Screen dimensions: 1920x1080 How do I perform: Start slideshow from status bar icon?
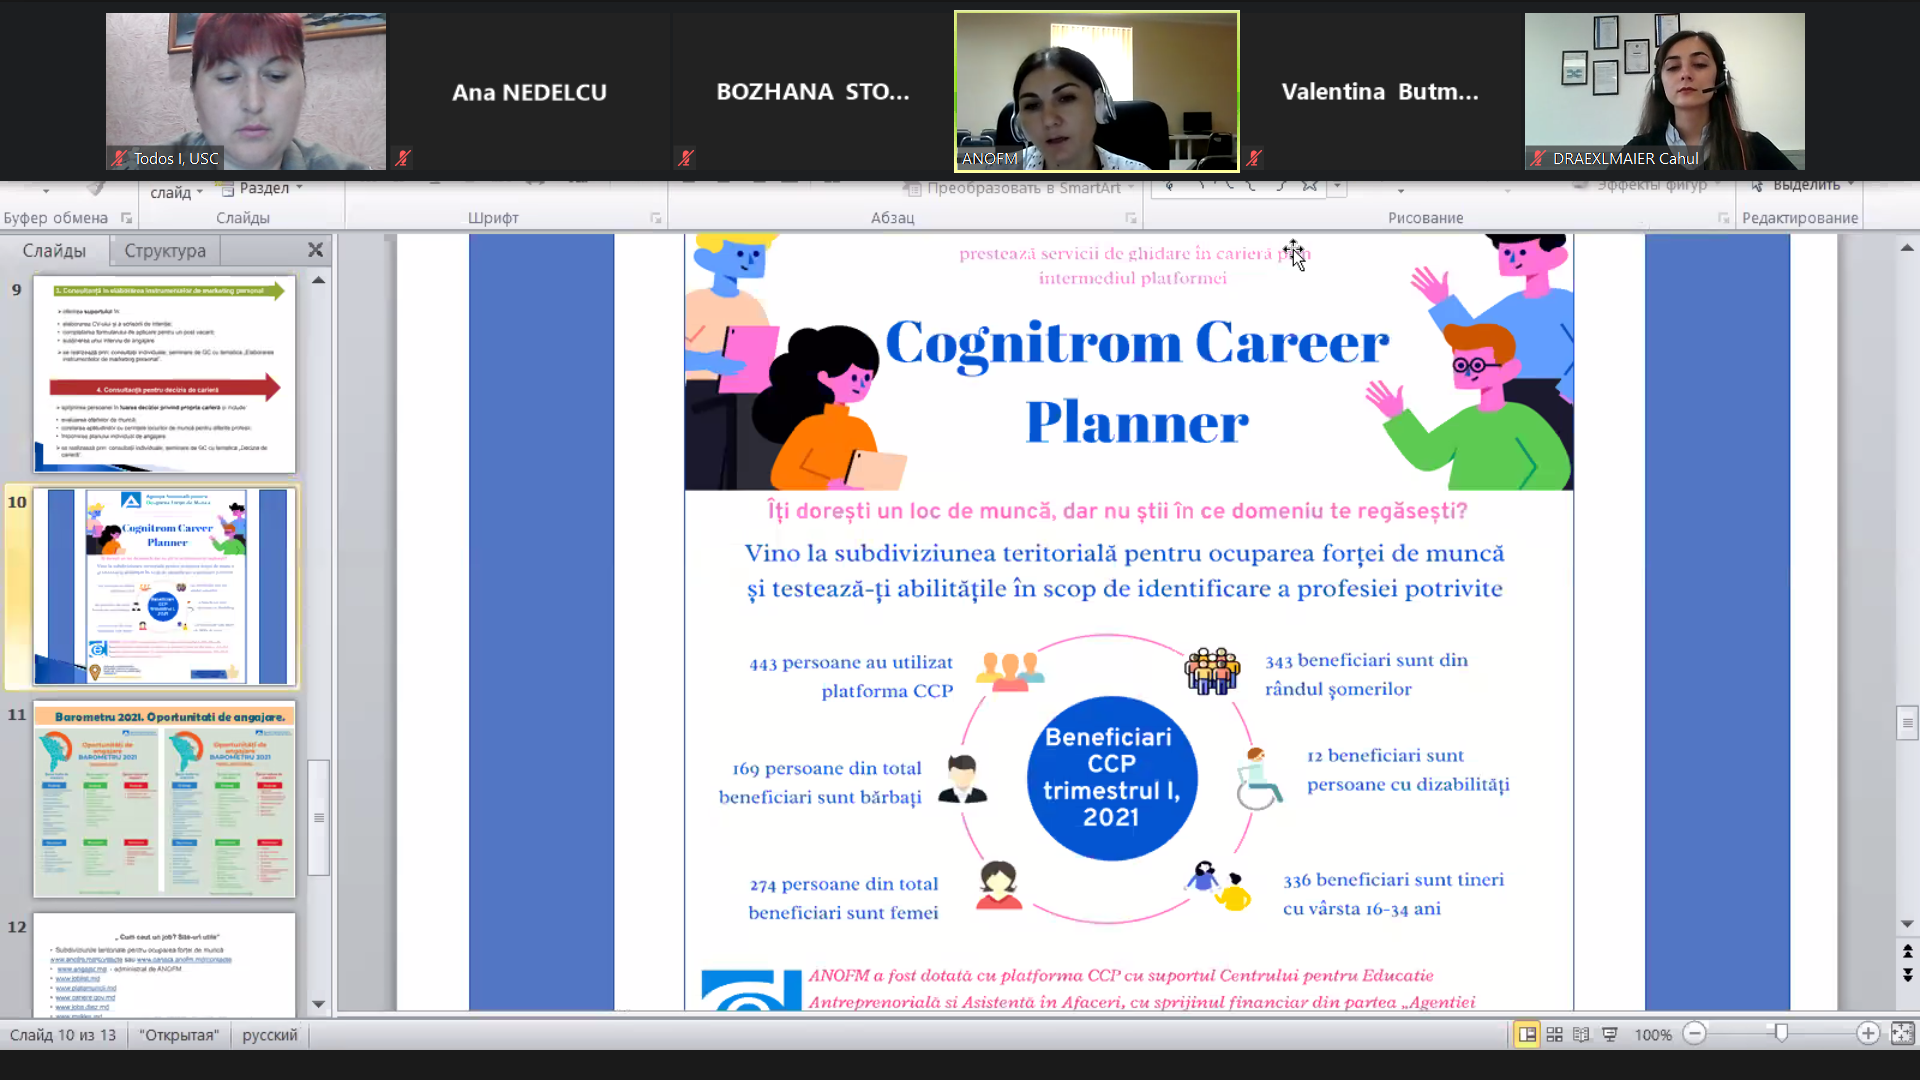coord(1609,1034)
